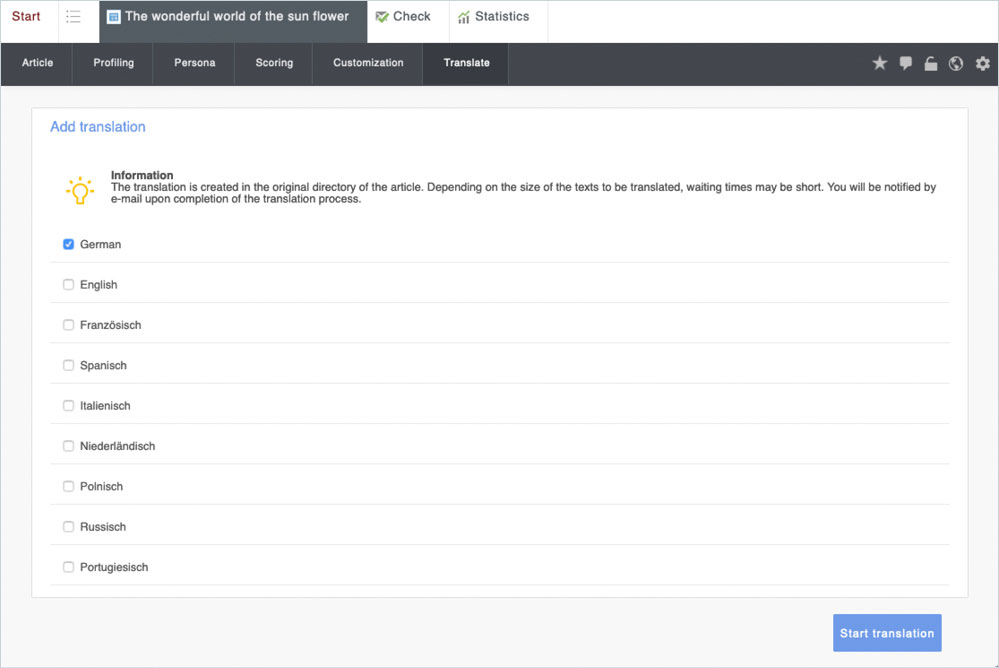Uncheck the German checkbox
Image resolution: width=999 pixels, height=668 pixels.
[68, 244]
